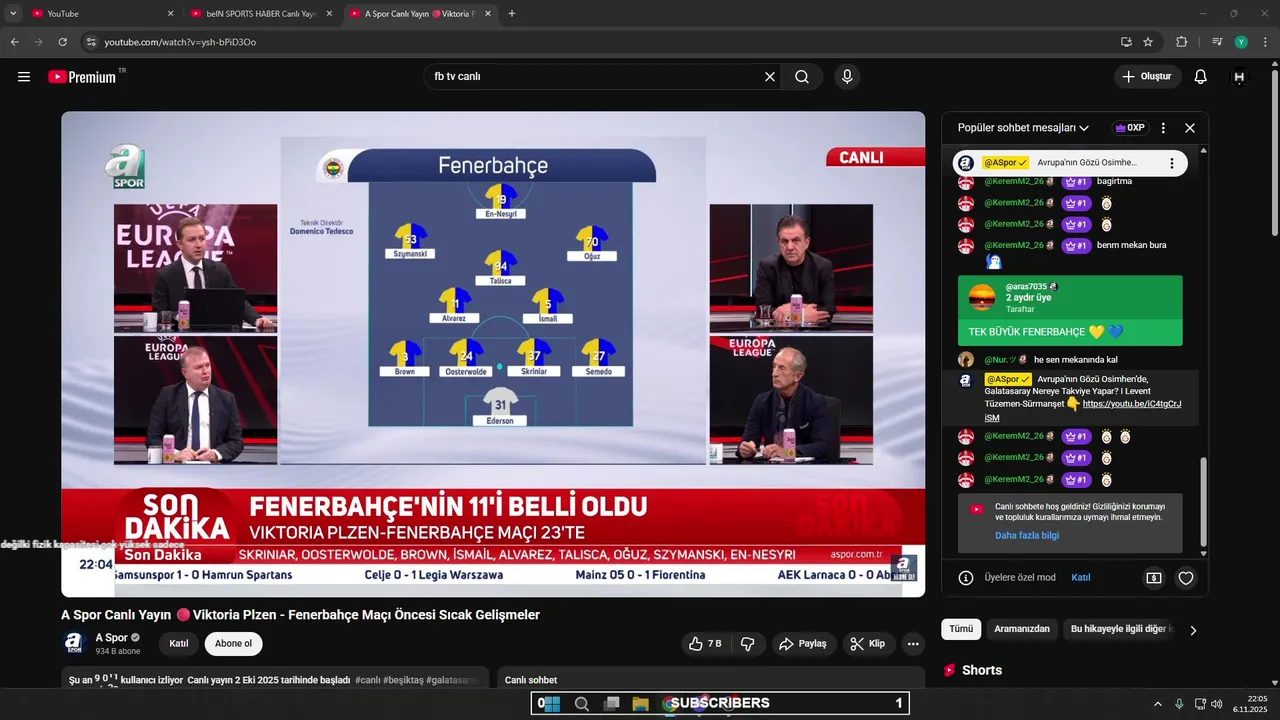Open A Spor channel avatar
The width and height of the screenshot is (1280, 720).
point(74,643)
